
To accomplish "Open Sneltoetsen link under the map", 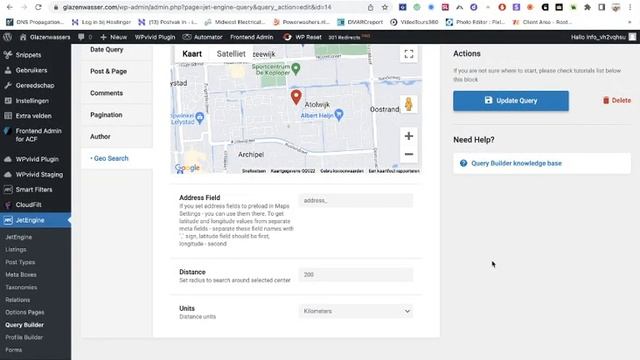I will click(254, 171).
